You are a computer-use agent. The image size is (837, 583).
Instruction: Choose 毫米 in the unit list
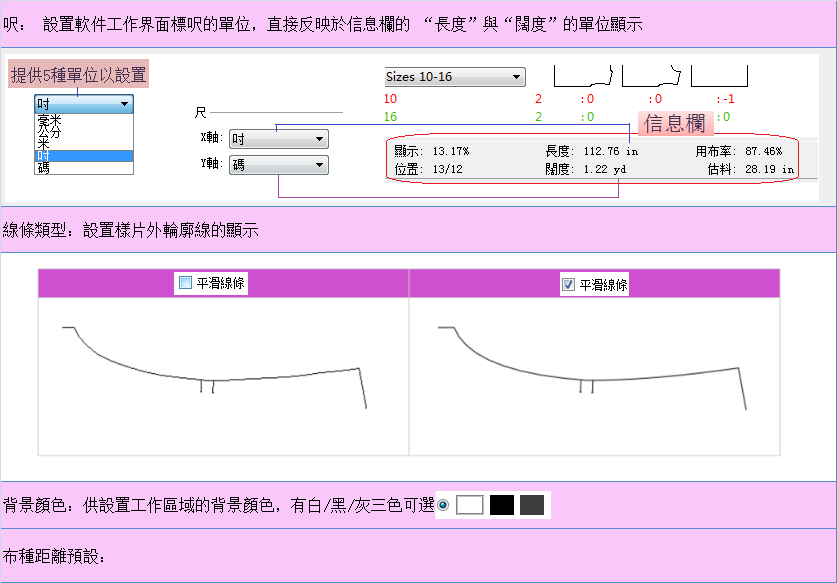pyautogui.click(x=49, y=120)
